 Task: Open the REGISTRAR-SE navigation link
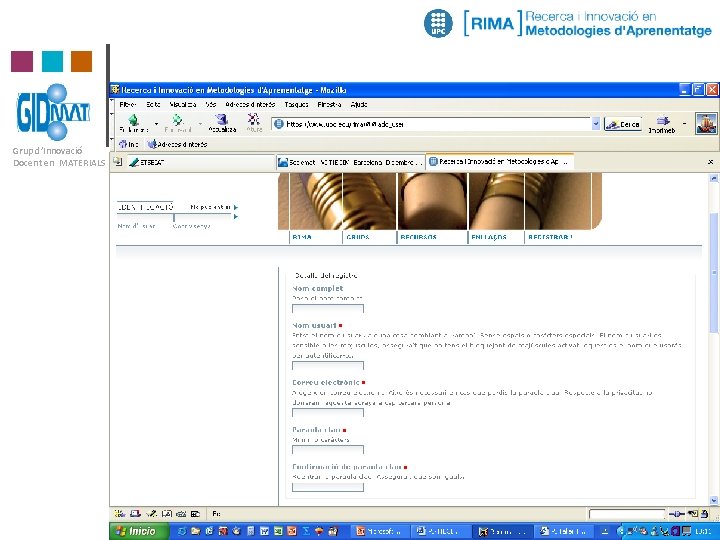550,237
